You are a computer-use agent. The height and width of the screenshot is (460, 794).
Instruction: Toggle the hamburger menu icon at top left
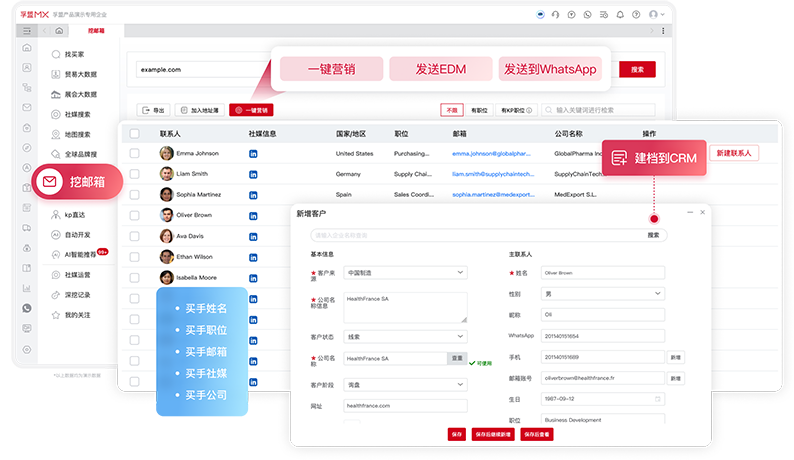click(x=27, y=31)
